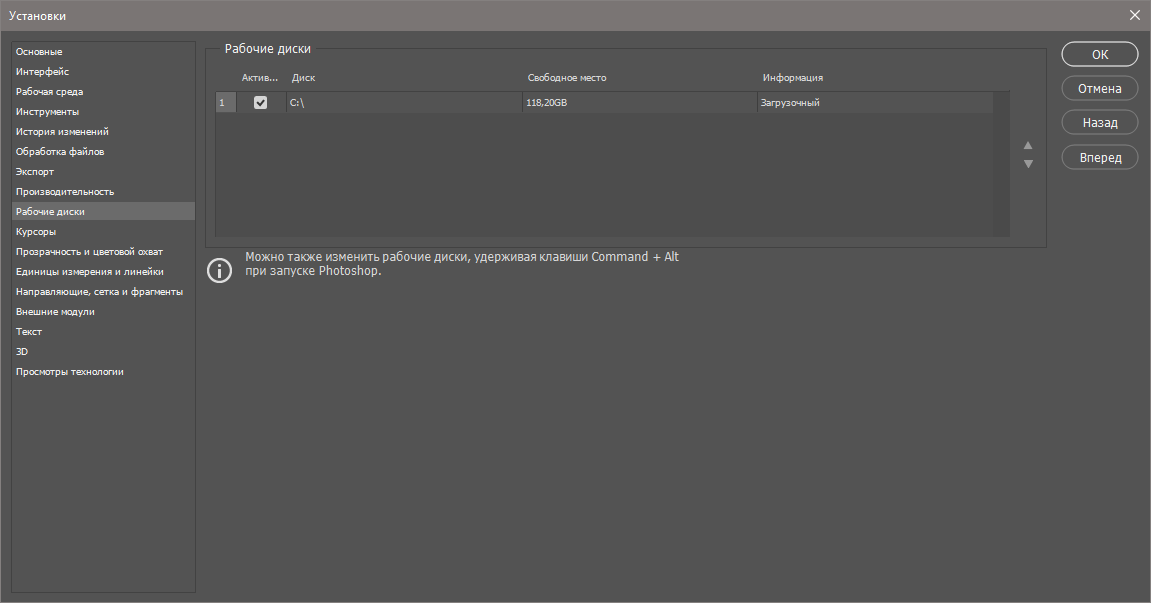1151x603 pixels.
Task: Click the Отмена button
Action: tap(1100, 88)
